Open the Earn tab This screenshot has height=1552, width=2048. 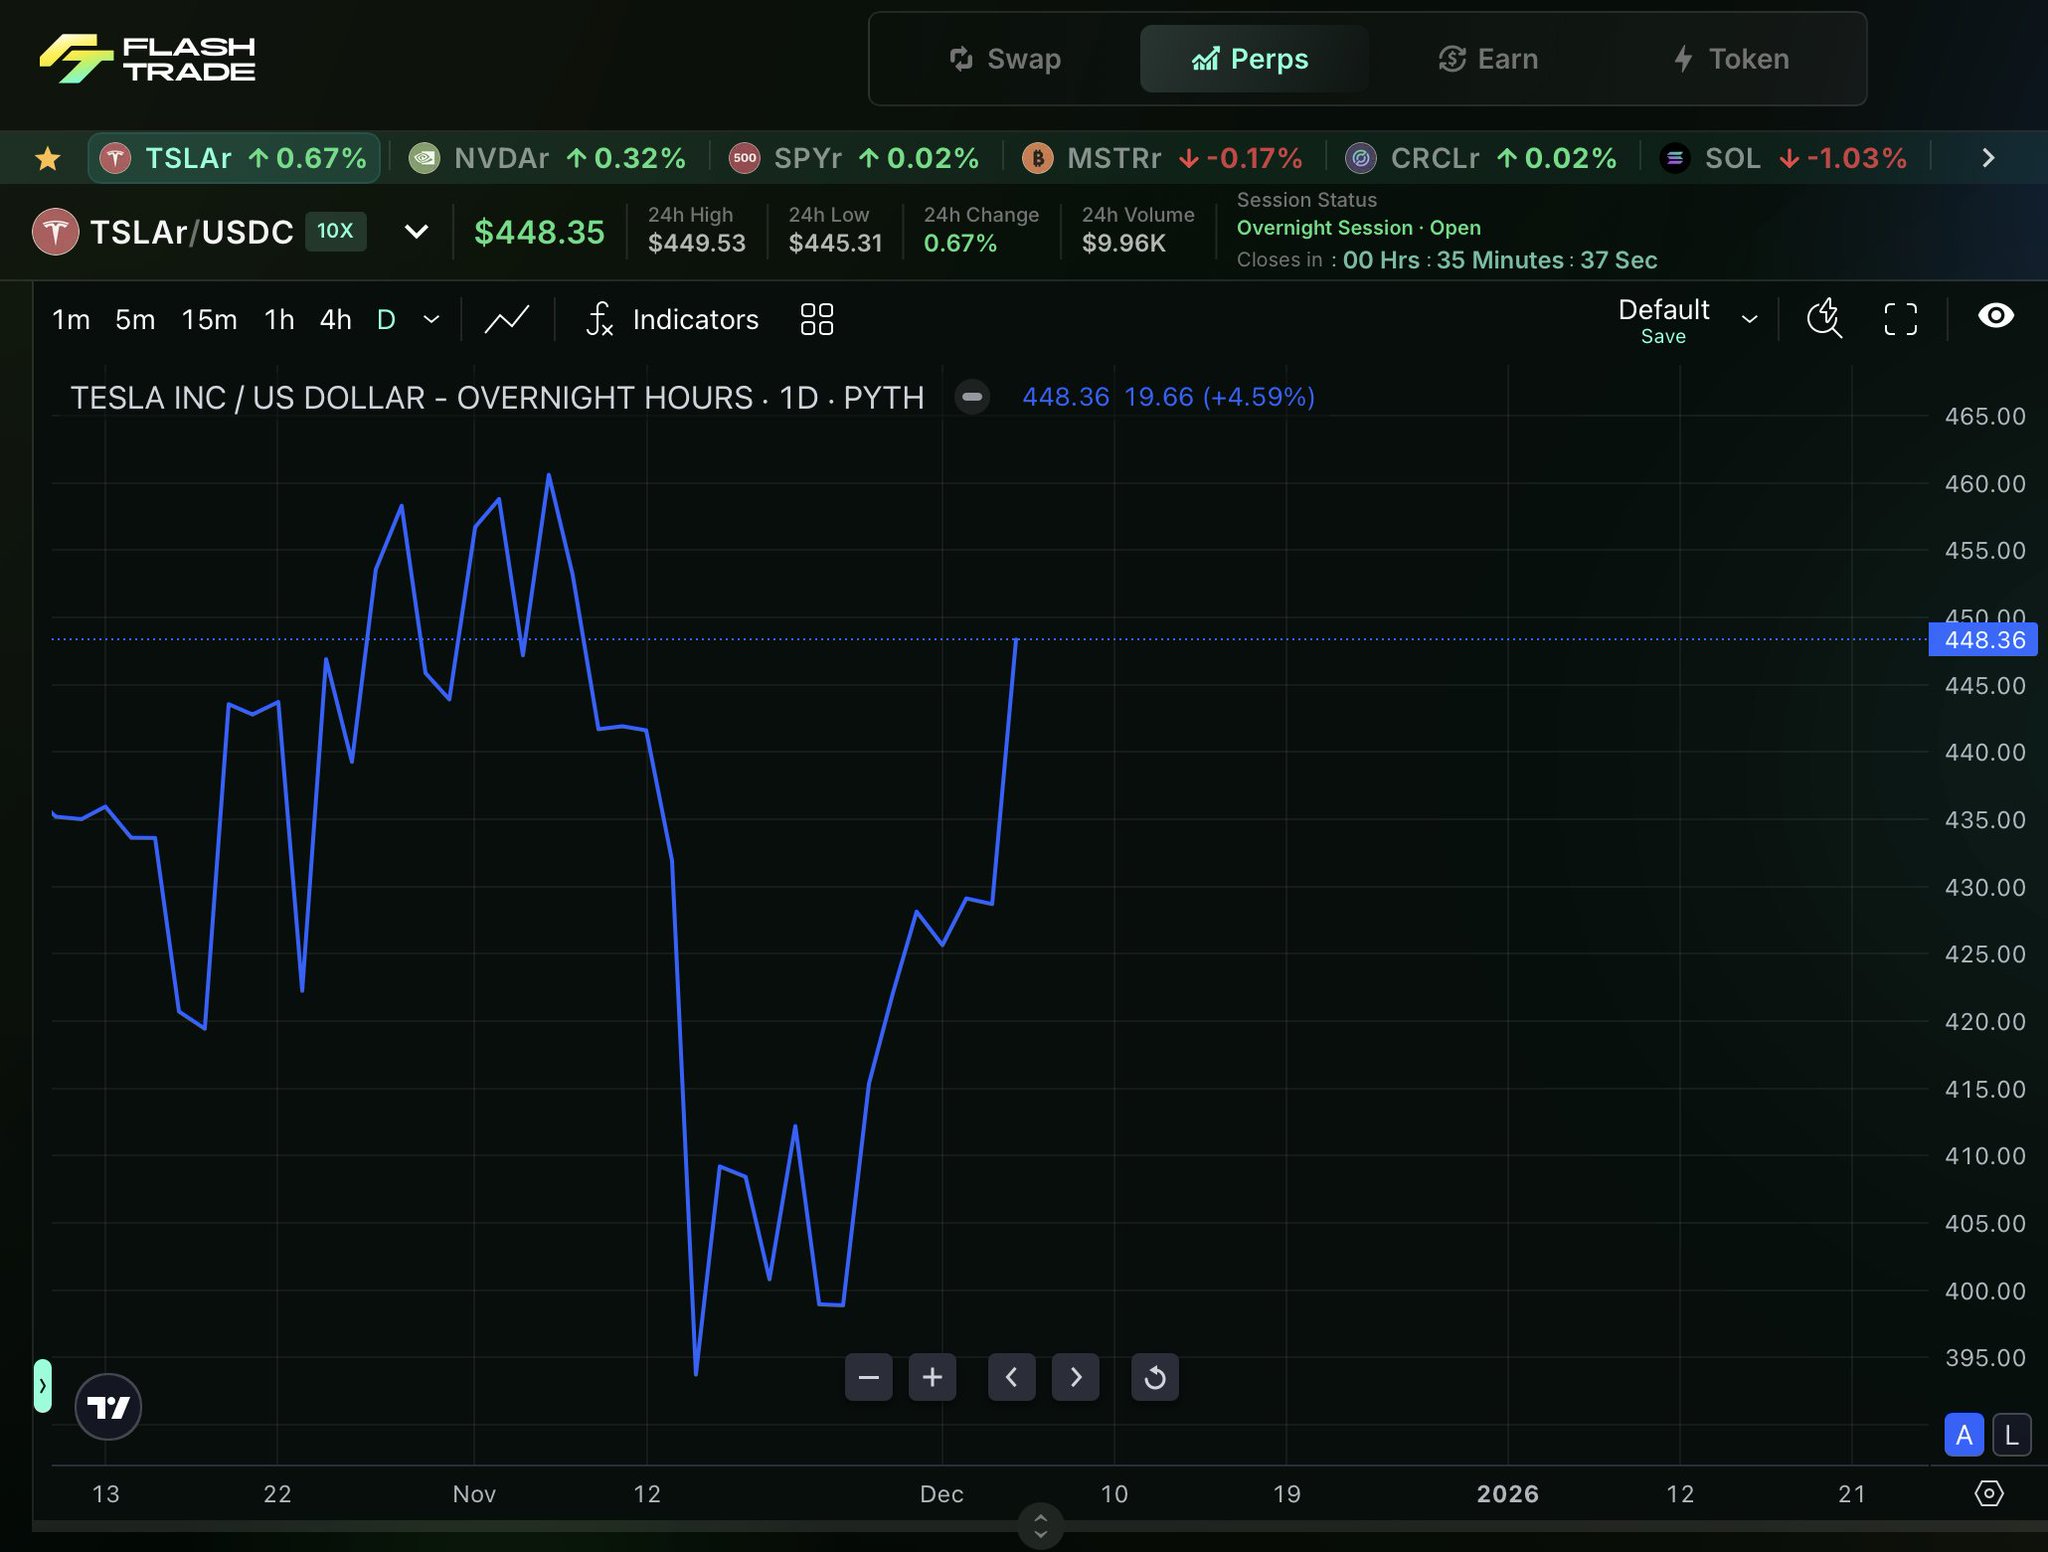(1489, 59)
